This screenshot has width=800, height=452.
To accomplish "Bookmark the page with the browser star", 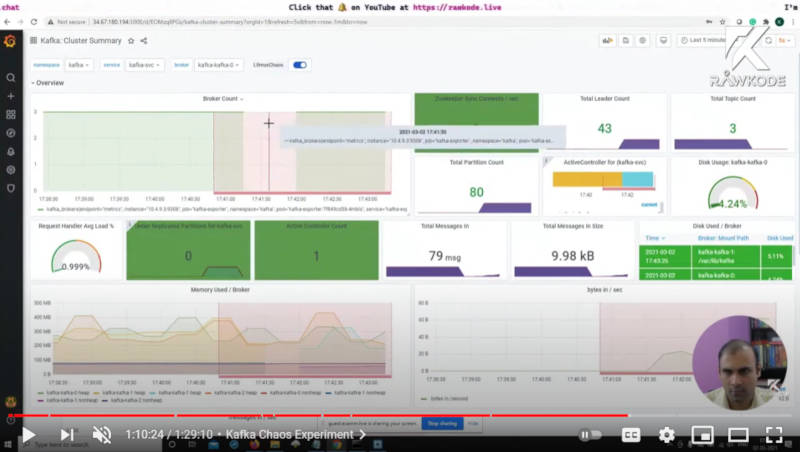I will tap(722, 22).
